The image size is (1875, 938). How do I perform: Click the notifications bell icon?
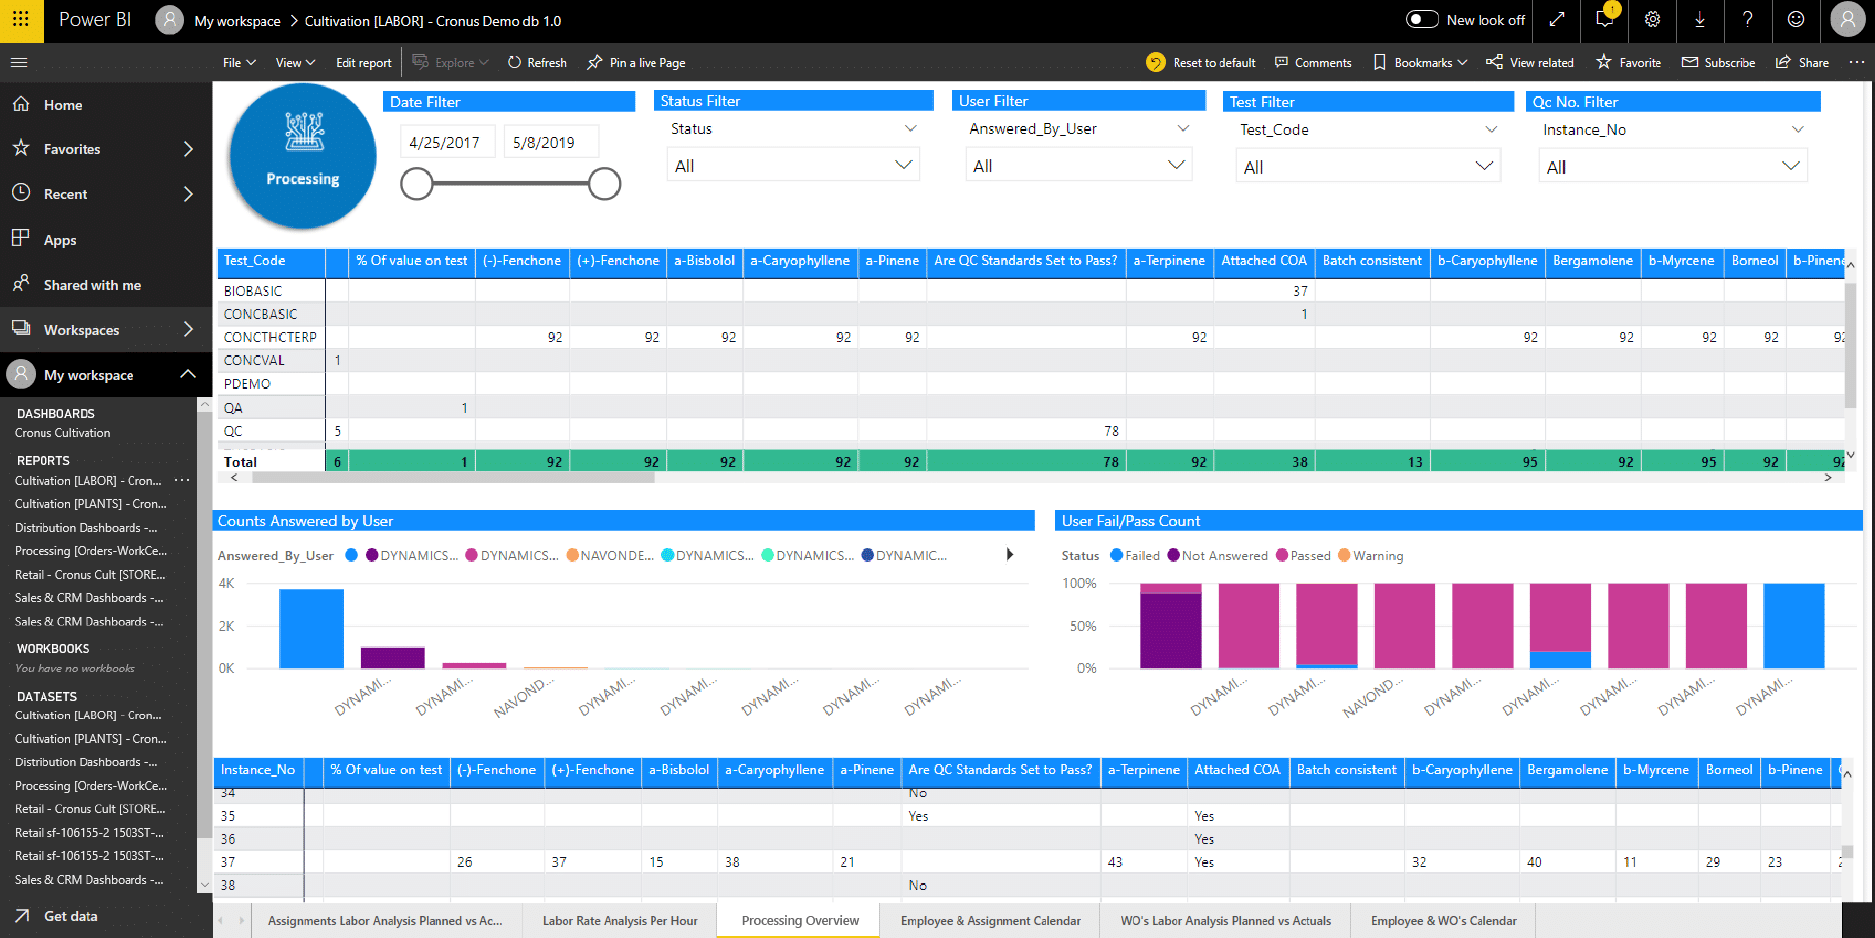point(1605,20)
